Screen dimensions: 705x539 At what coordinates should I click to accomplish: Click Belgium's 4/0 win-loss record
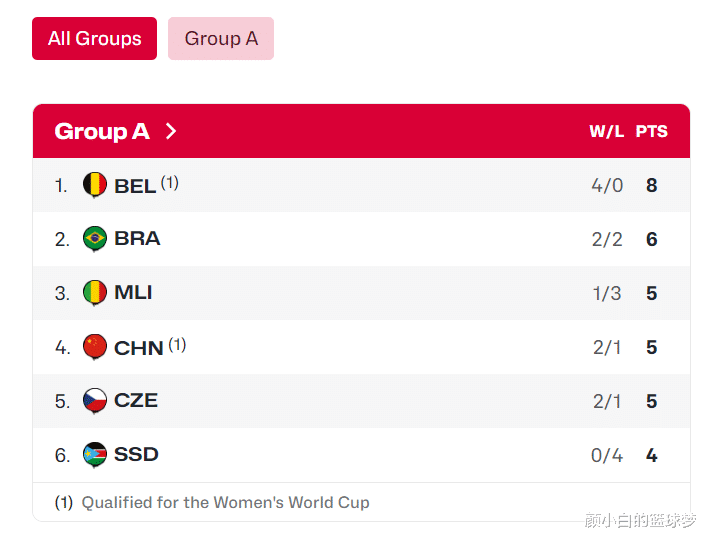606,186
